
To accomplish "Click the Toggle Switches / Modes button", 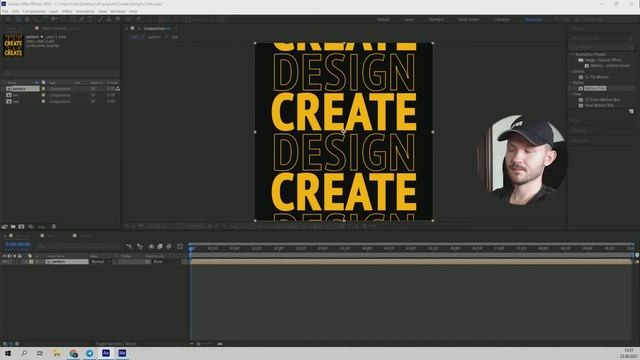I will [x=116, y=344].
